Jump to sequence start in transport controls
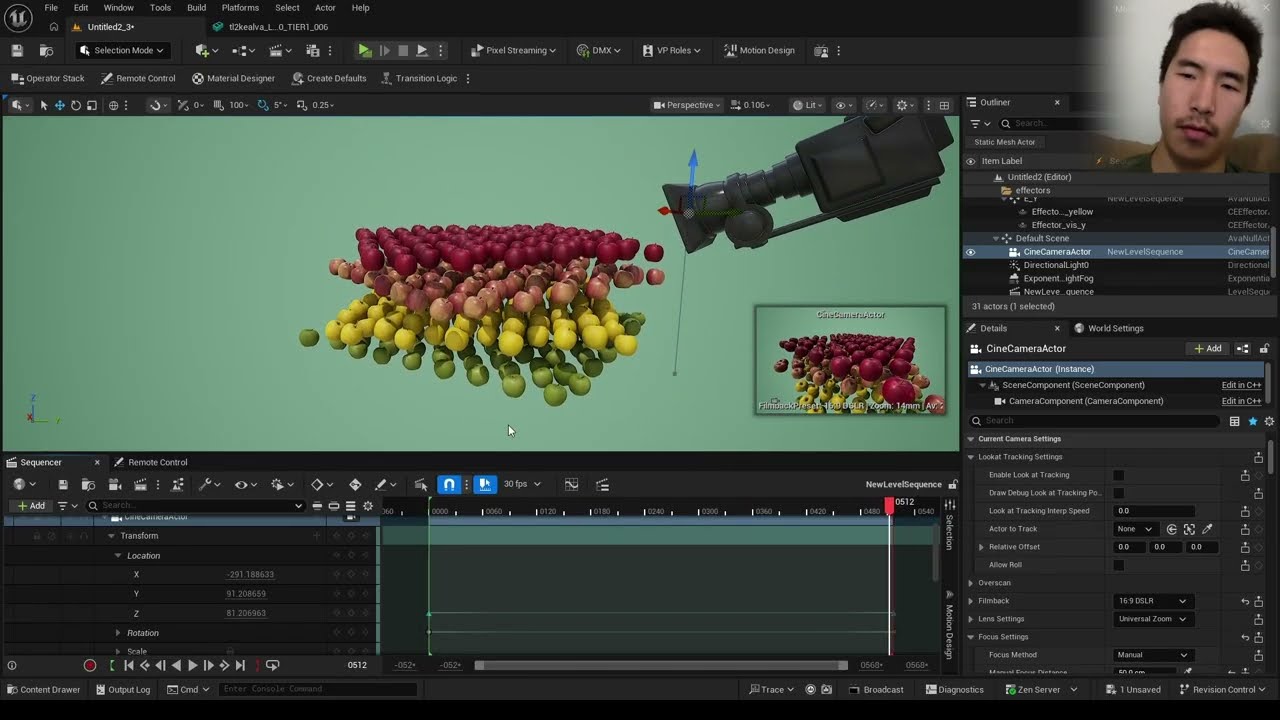The width and height of the screenshot is (1280, 720). pos(128,665)
